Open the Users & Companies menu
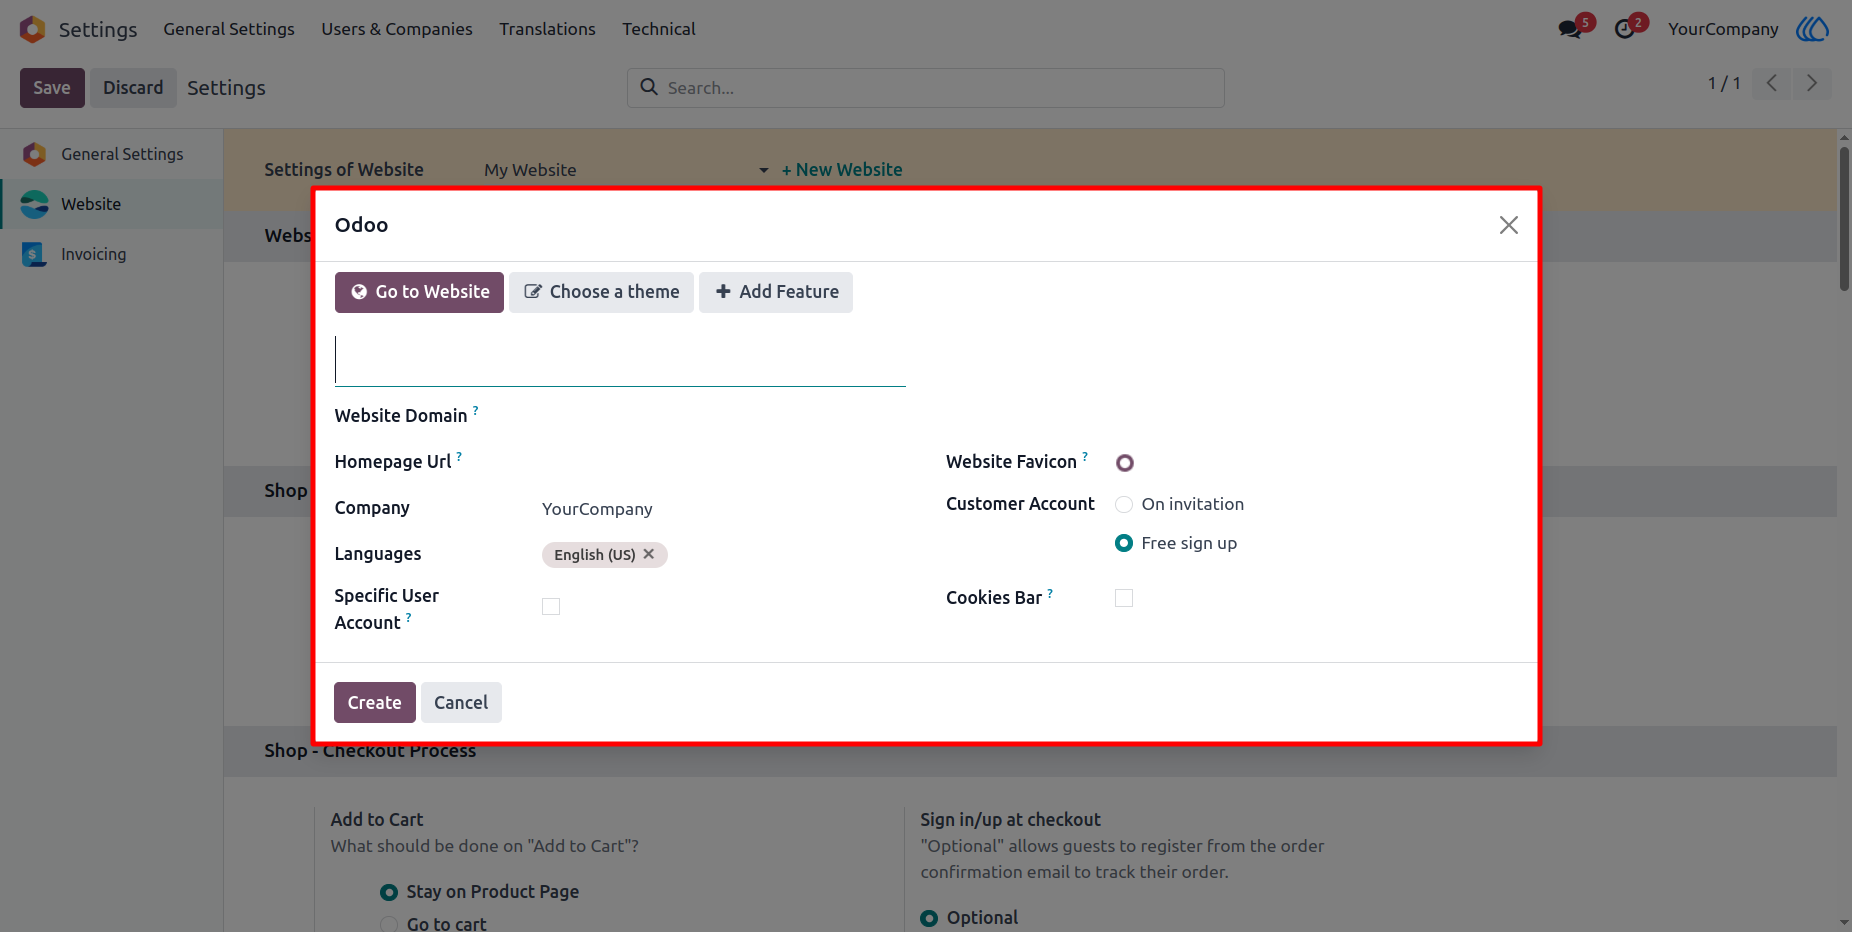The image size is (1852, 932). click(x=397, y=29)
